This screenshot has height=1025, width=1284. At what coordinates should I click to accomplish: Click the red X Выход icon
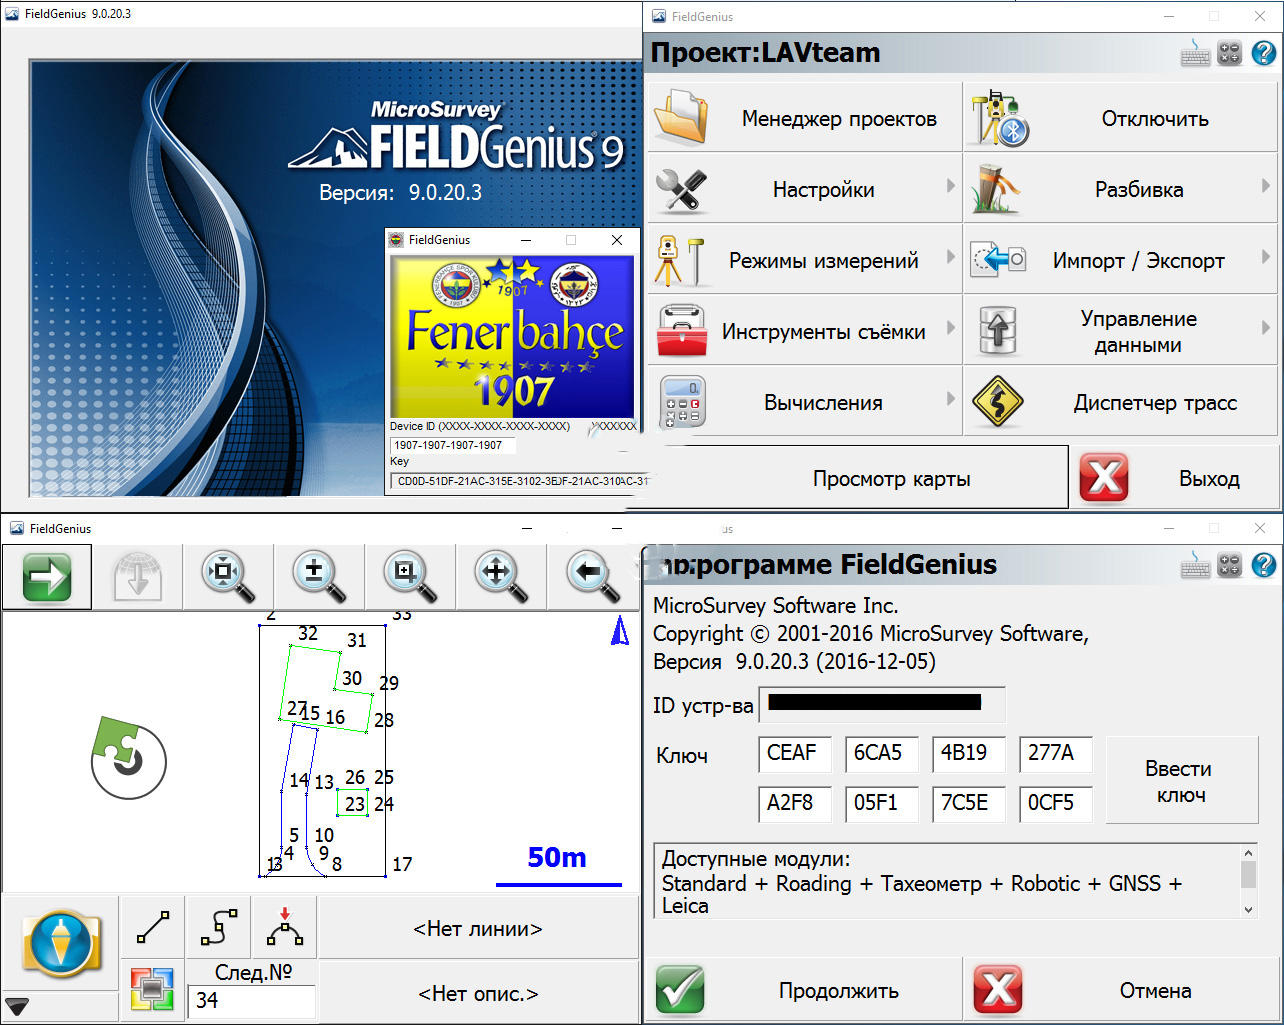pos(1104,478)
